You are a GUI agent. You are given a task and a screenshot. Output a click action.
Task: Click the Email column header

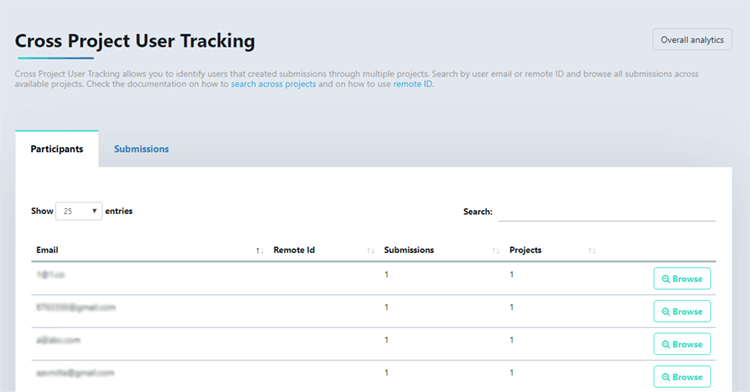47,250
